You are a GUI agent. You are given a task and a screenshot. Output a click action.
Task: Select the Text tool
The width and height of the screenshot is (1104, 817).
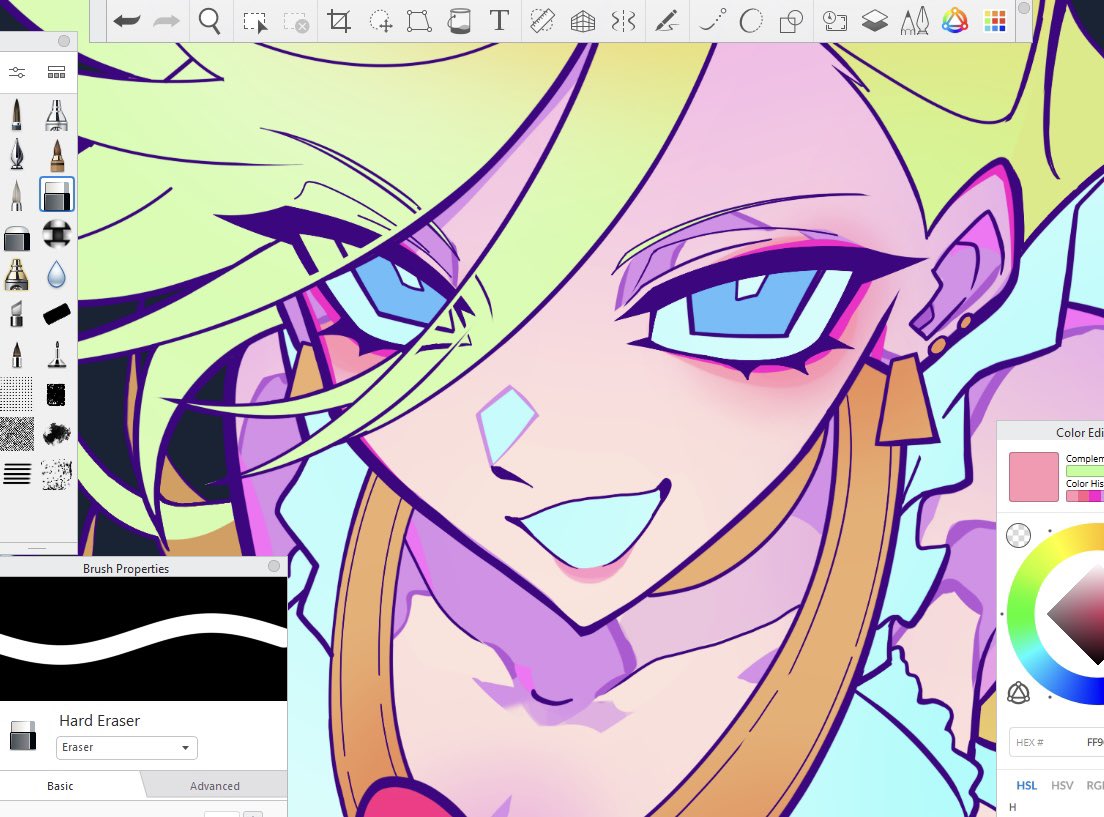tap(499, 20)
